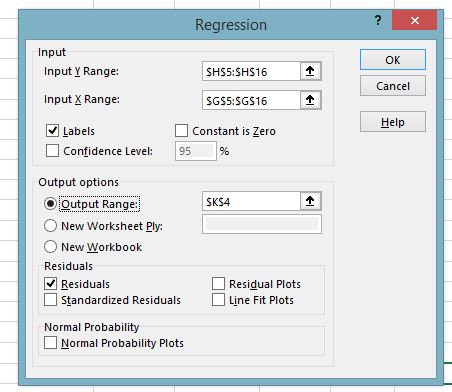The width and height of the screenshot is (452, 392).
Task: Click OK to run the regression
Action: 393,60
